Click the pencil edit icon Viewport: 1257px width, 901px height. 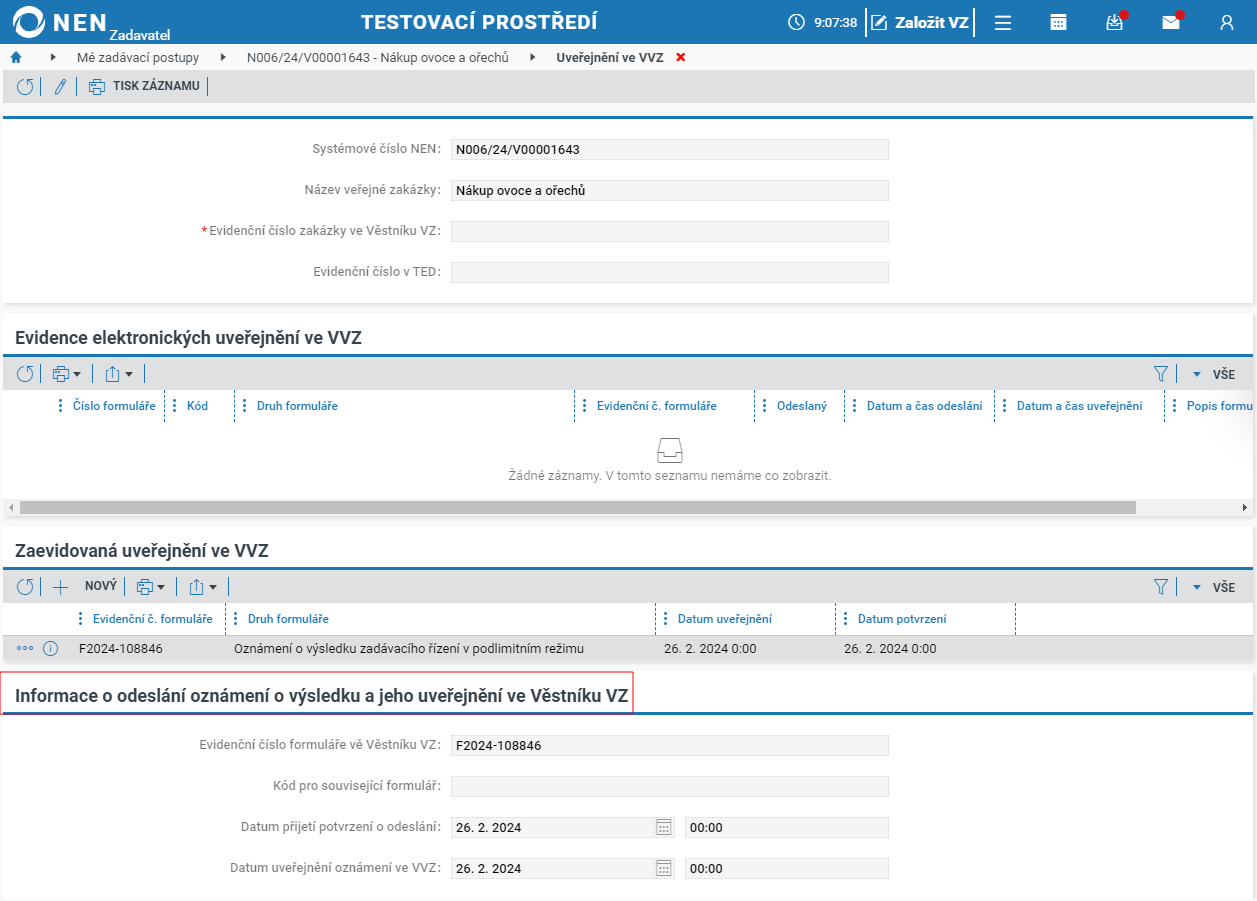pos(60,87)
